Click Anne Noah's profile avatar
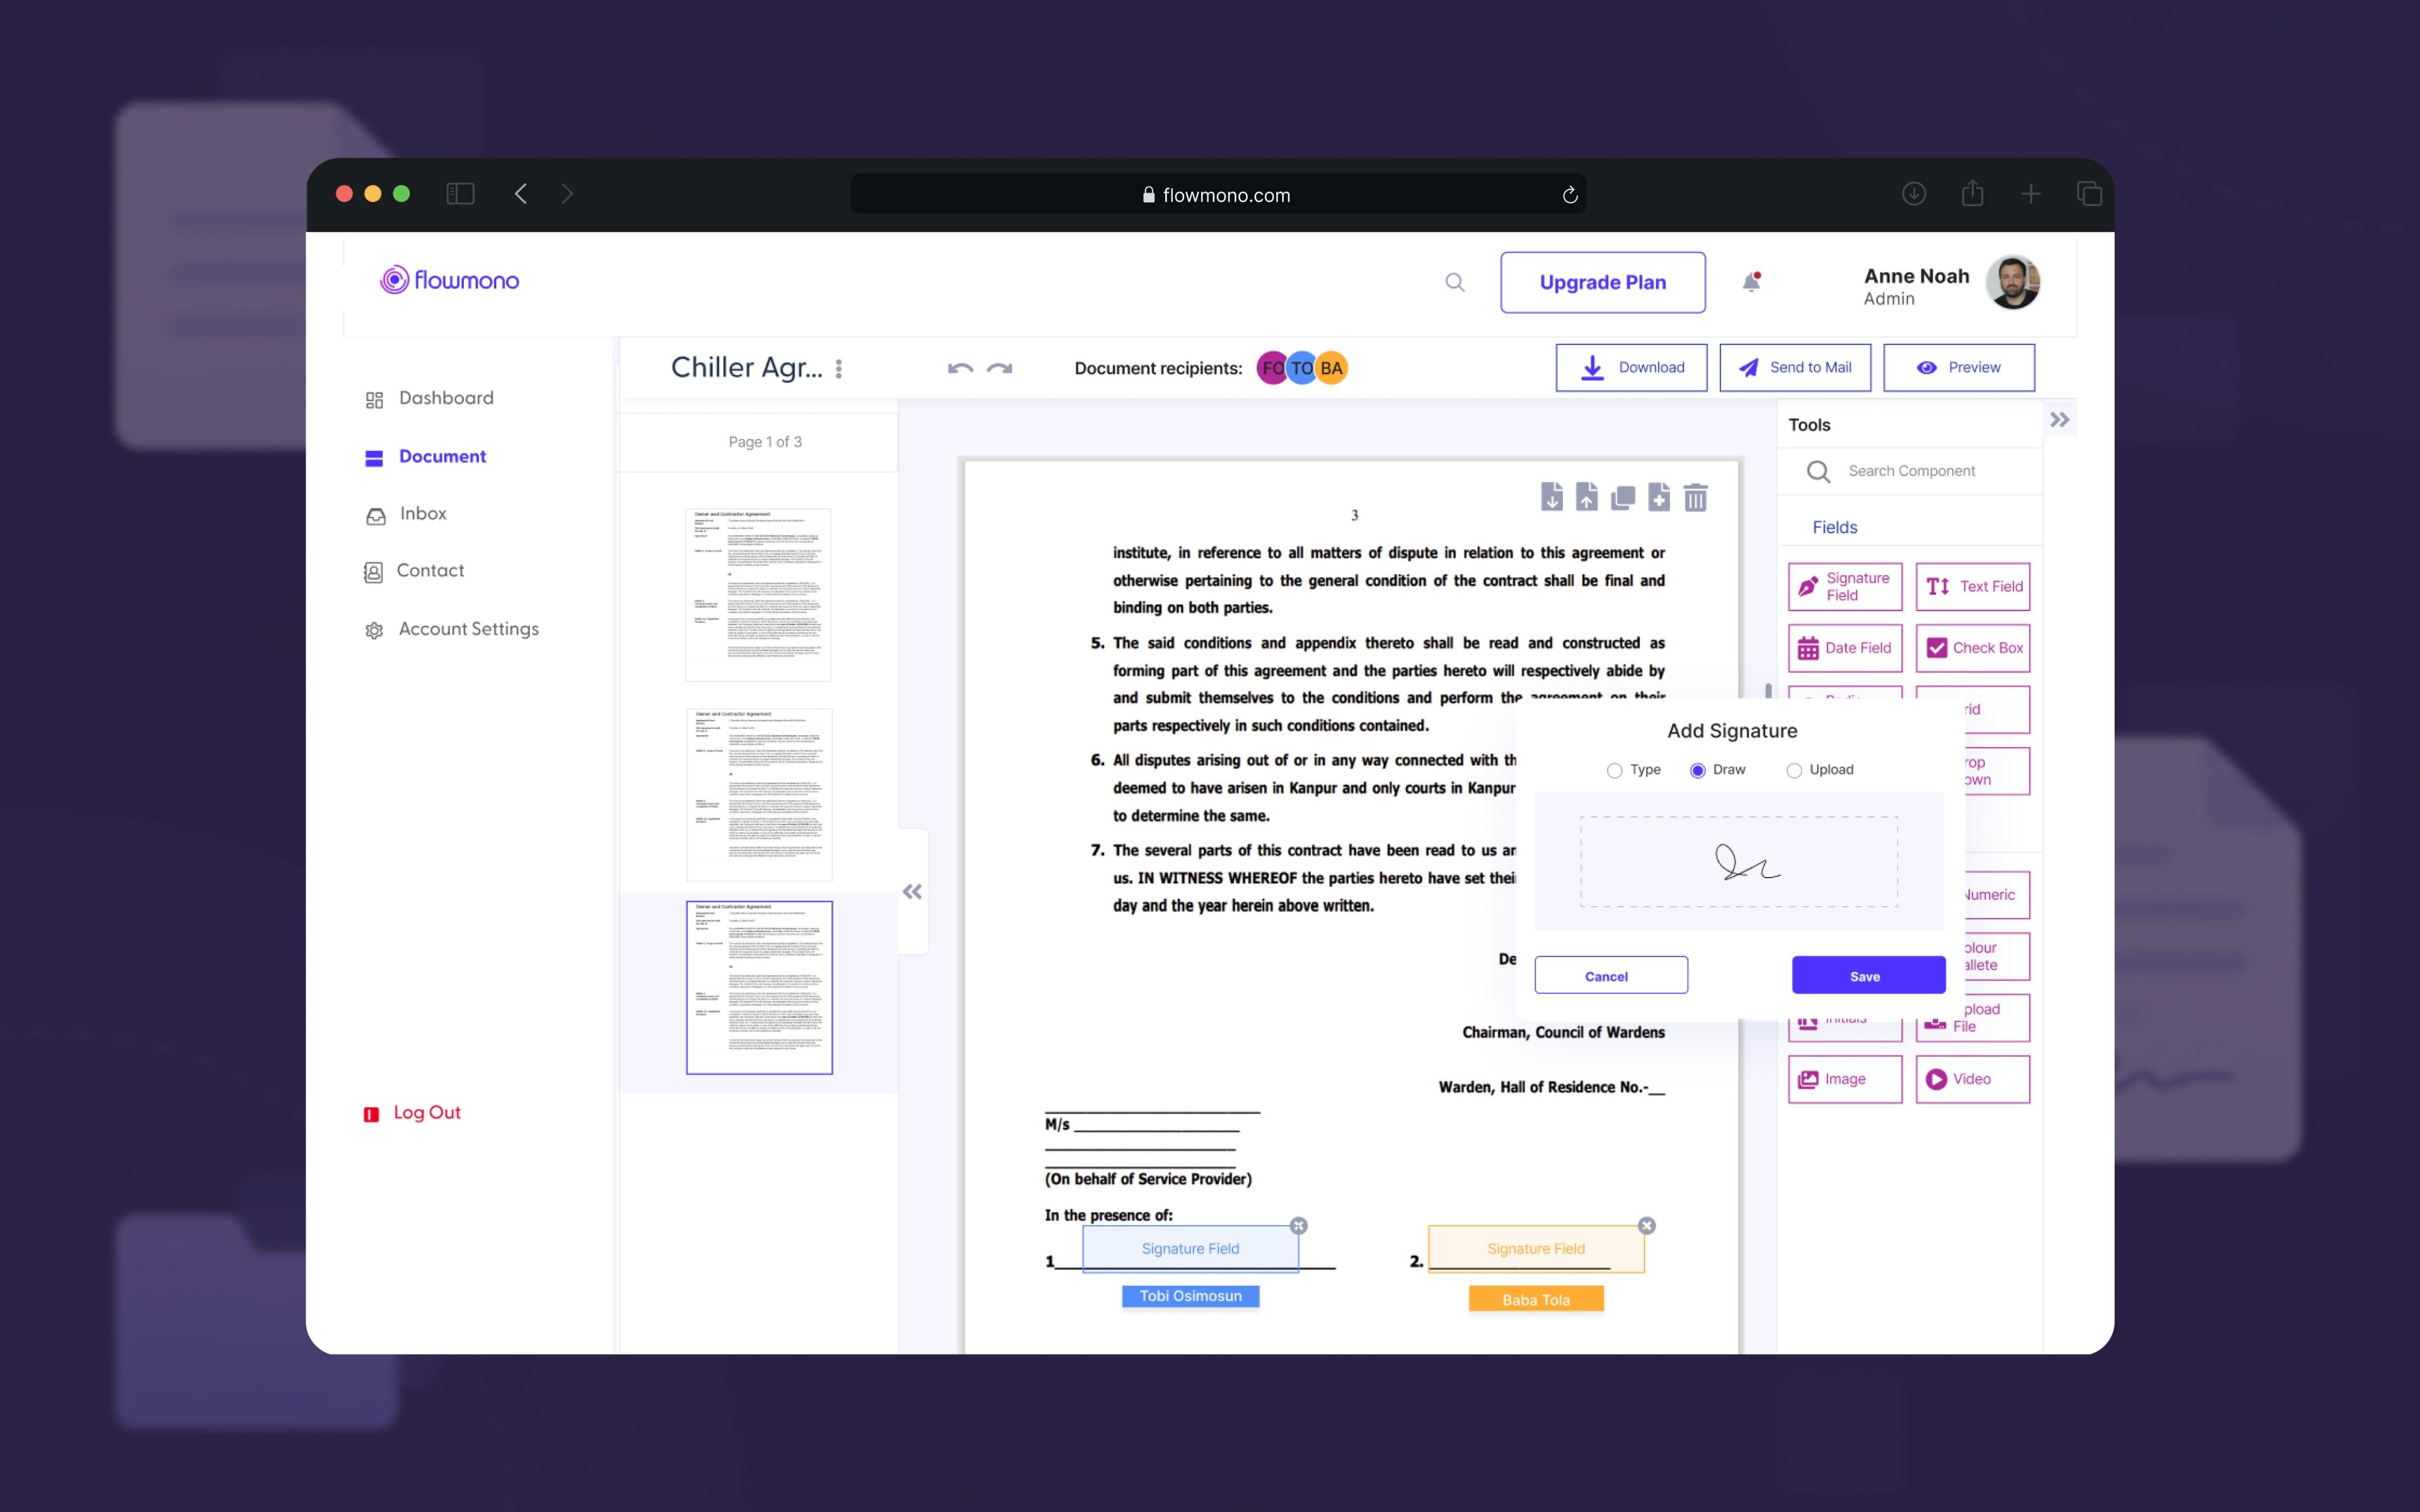Image resolution: width=2420 pixels, height=1512 pixels. click(x=2012, y=283)
